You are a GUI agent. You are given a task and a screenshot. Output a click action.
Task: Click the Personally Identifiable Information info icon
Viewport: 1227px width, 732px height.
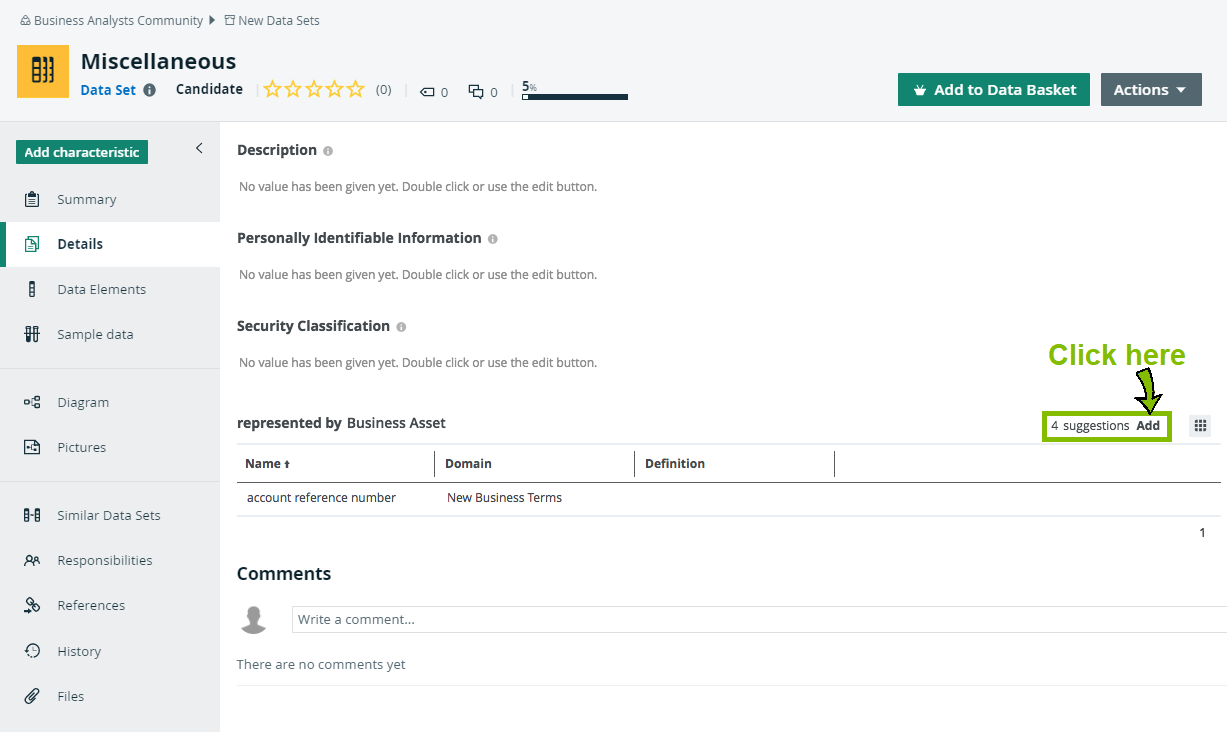tap(493, 239)
